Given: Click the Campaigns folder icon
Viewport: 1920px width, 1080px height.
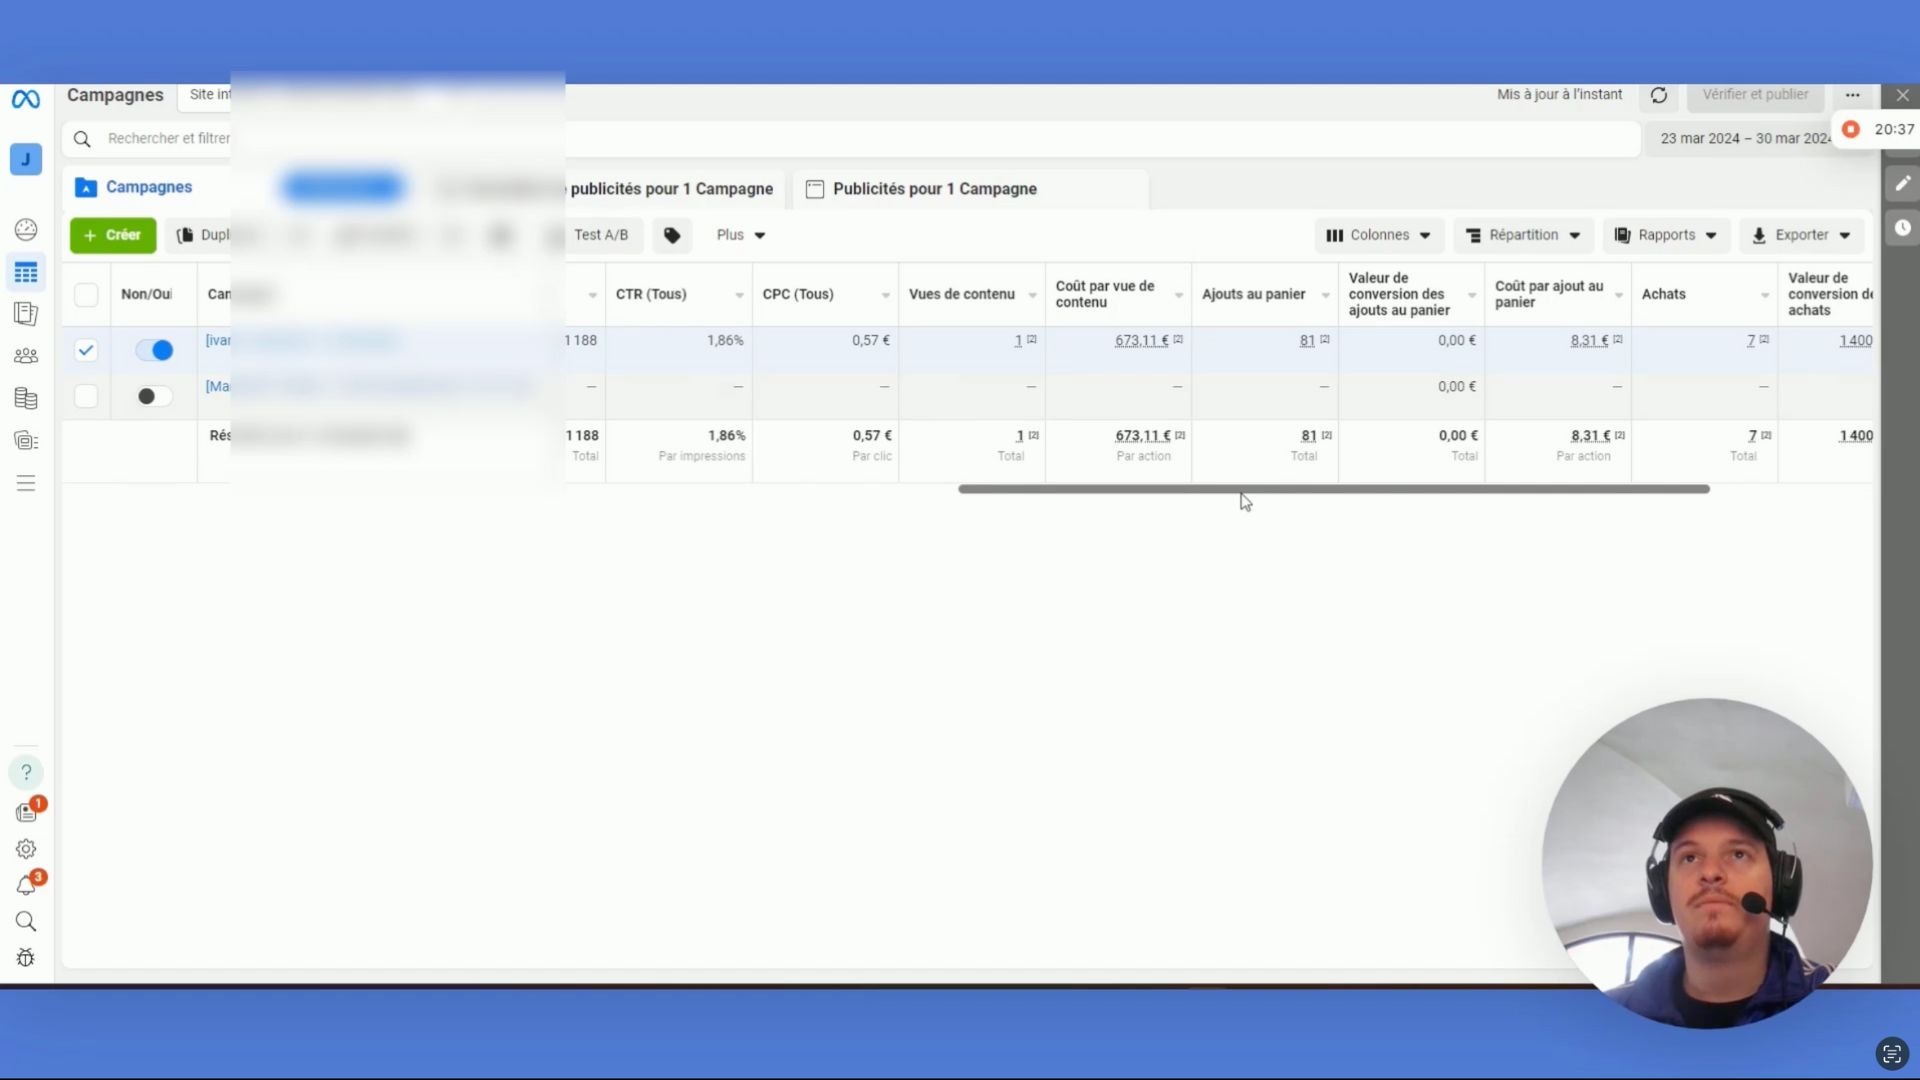Looking at the screenshot, I should point(86,188).
